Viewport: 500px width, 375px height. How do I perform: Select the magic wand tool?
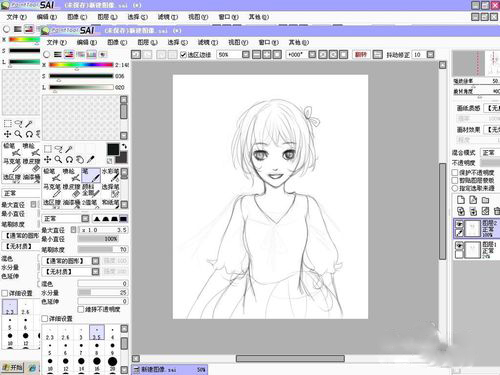69,149
